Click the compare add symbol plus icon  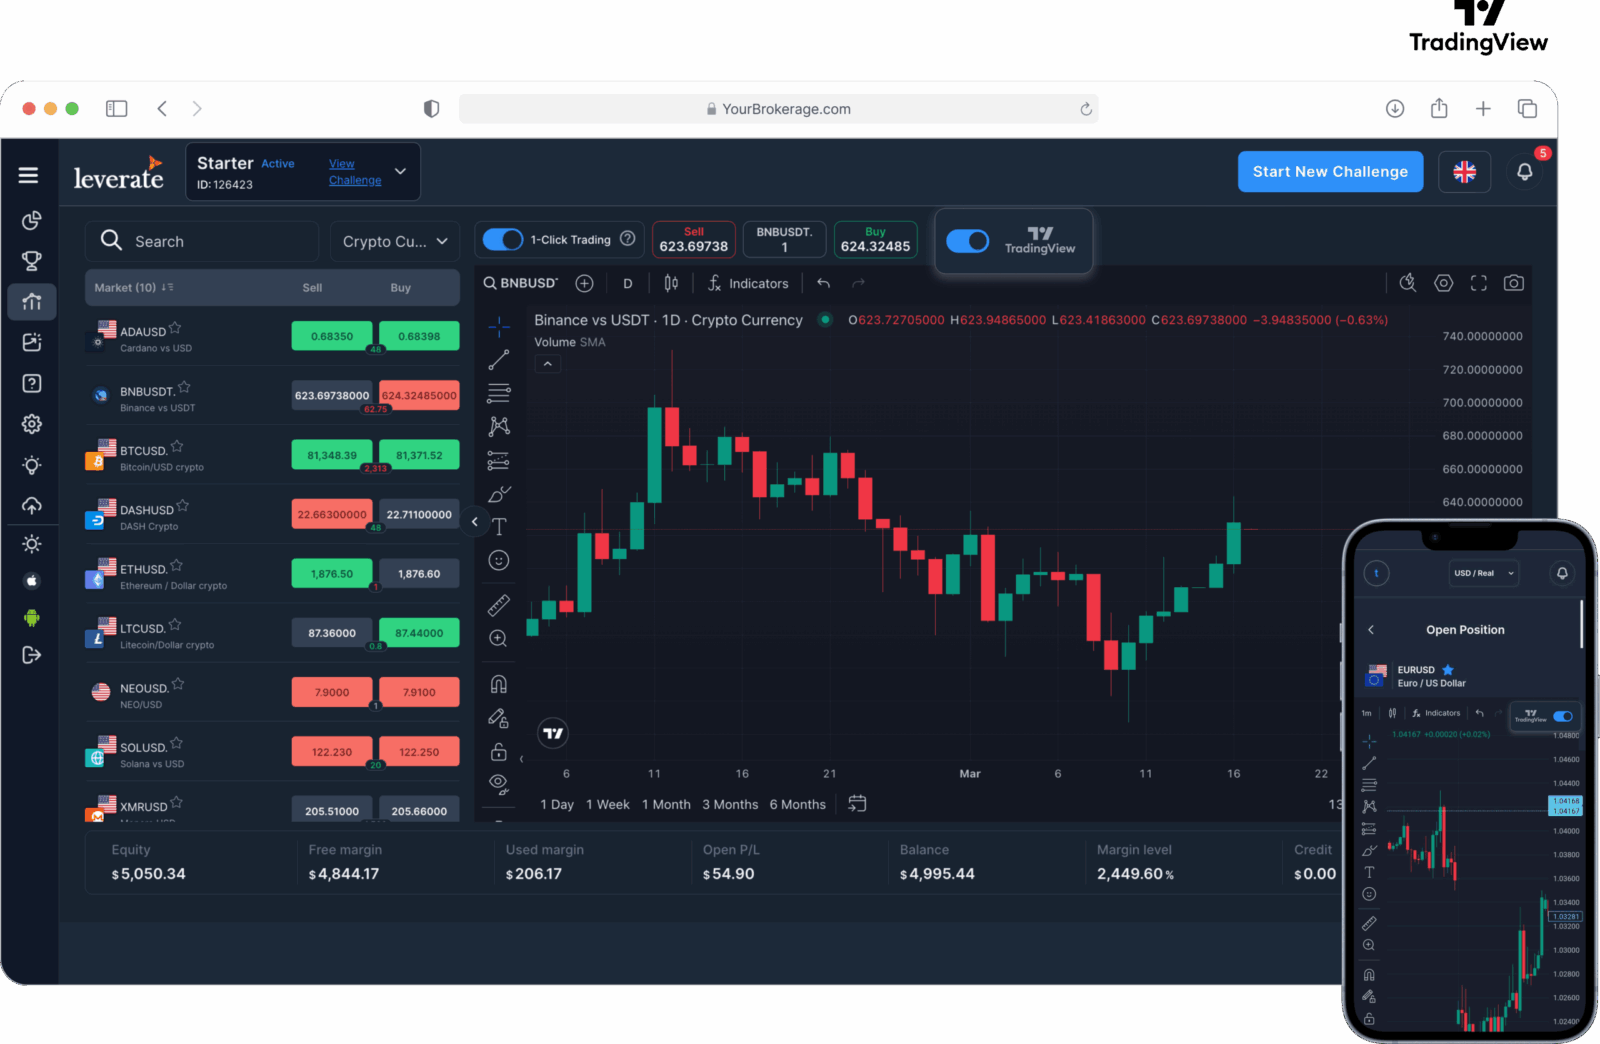[585, 283]
